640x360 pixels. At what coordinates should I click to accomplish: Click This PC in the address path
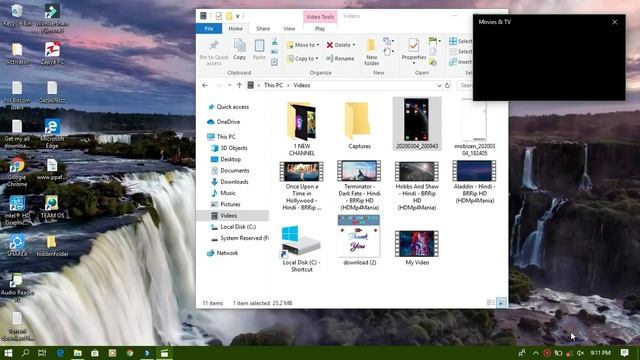pos(273,85)
